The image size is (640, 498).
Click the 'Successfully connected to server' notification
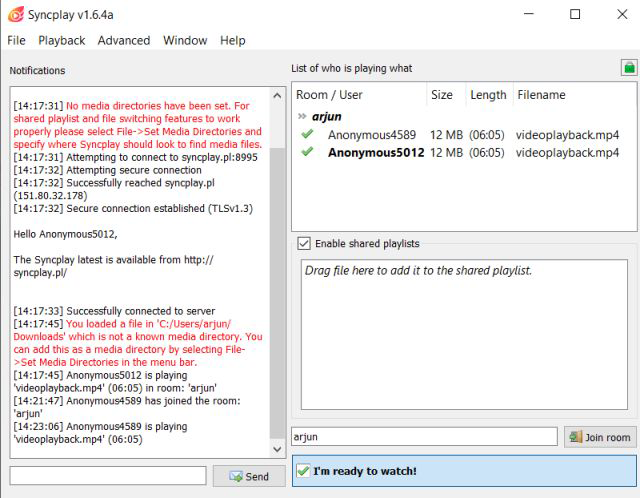(114, 311)
